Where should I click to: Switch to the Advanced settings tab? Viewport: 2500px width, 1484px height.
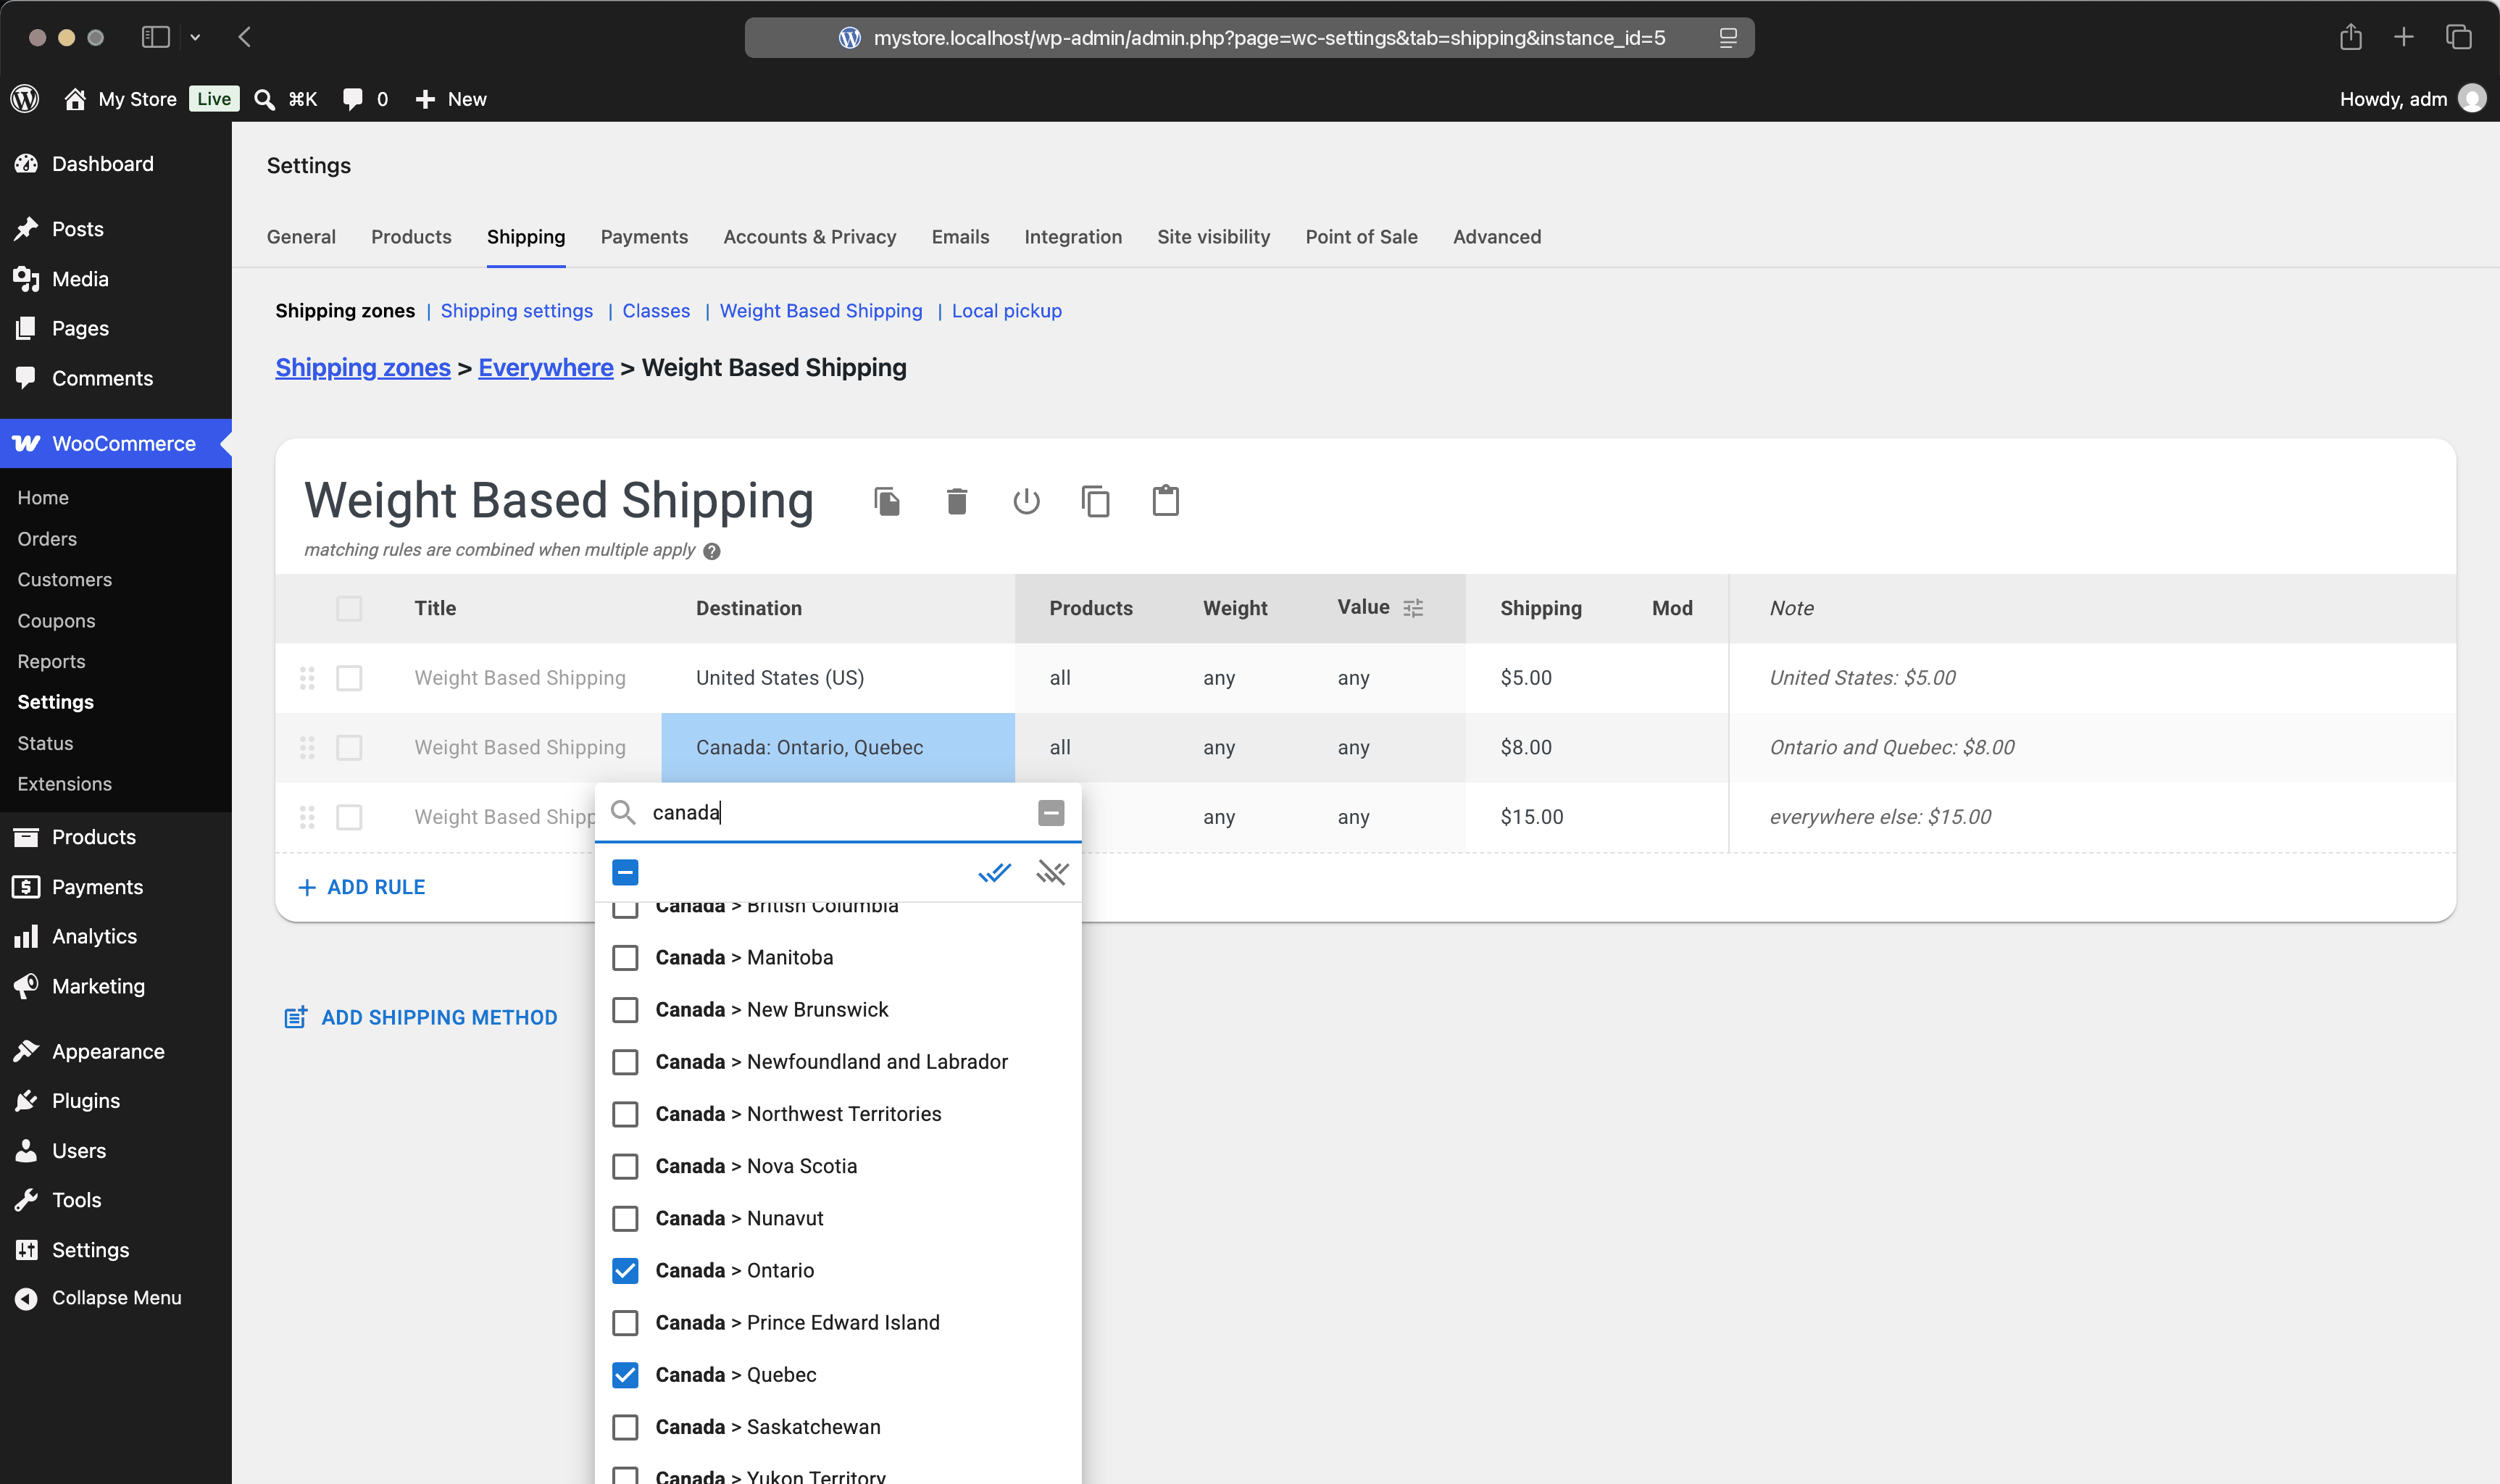point(1497,237)
